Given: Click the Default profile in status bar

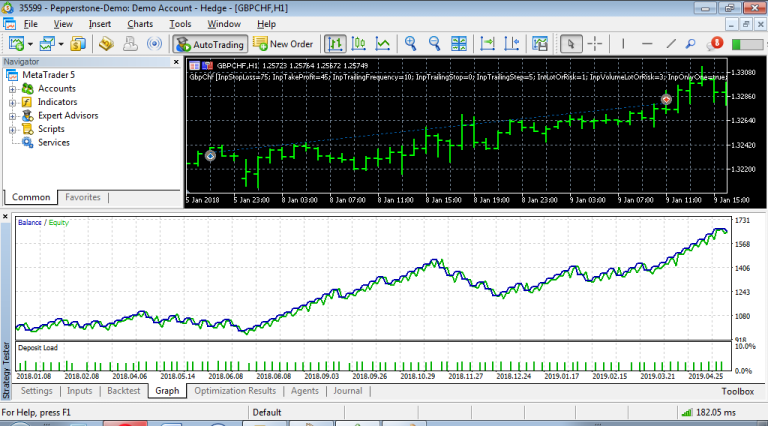Looking at the screenshot, I should (267, 412).
